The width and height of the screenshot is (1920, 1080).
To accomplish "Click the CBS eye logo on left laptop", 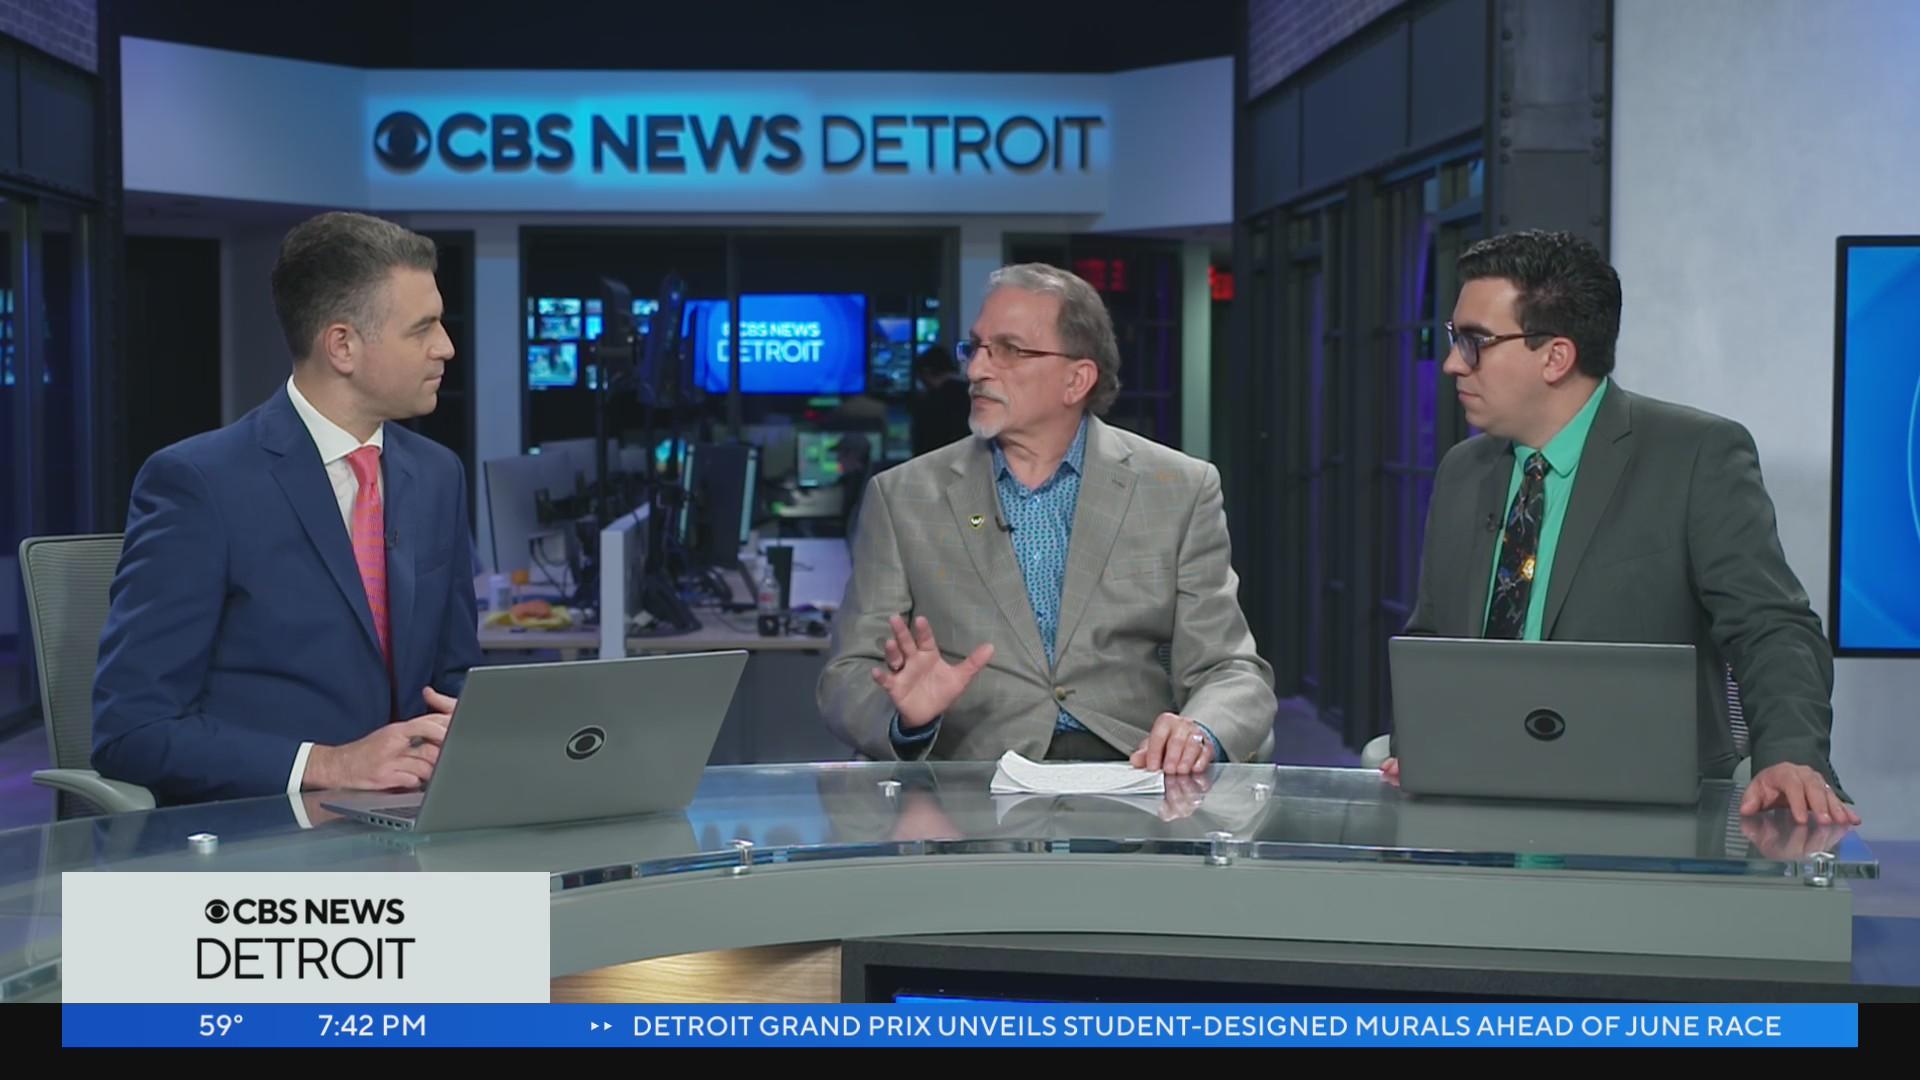I will click(585, 742).
